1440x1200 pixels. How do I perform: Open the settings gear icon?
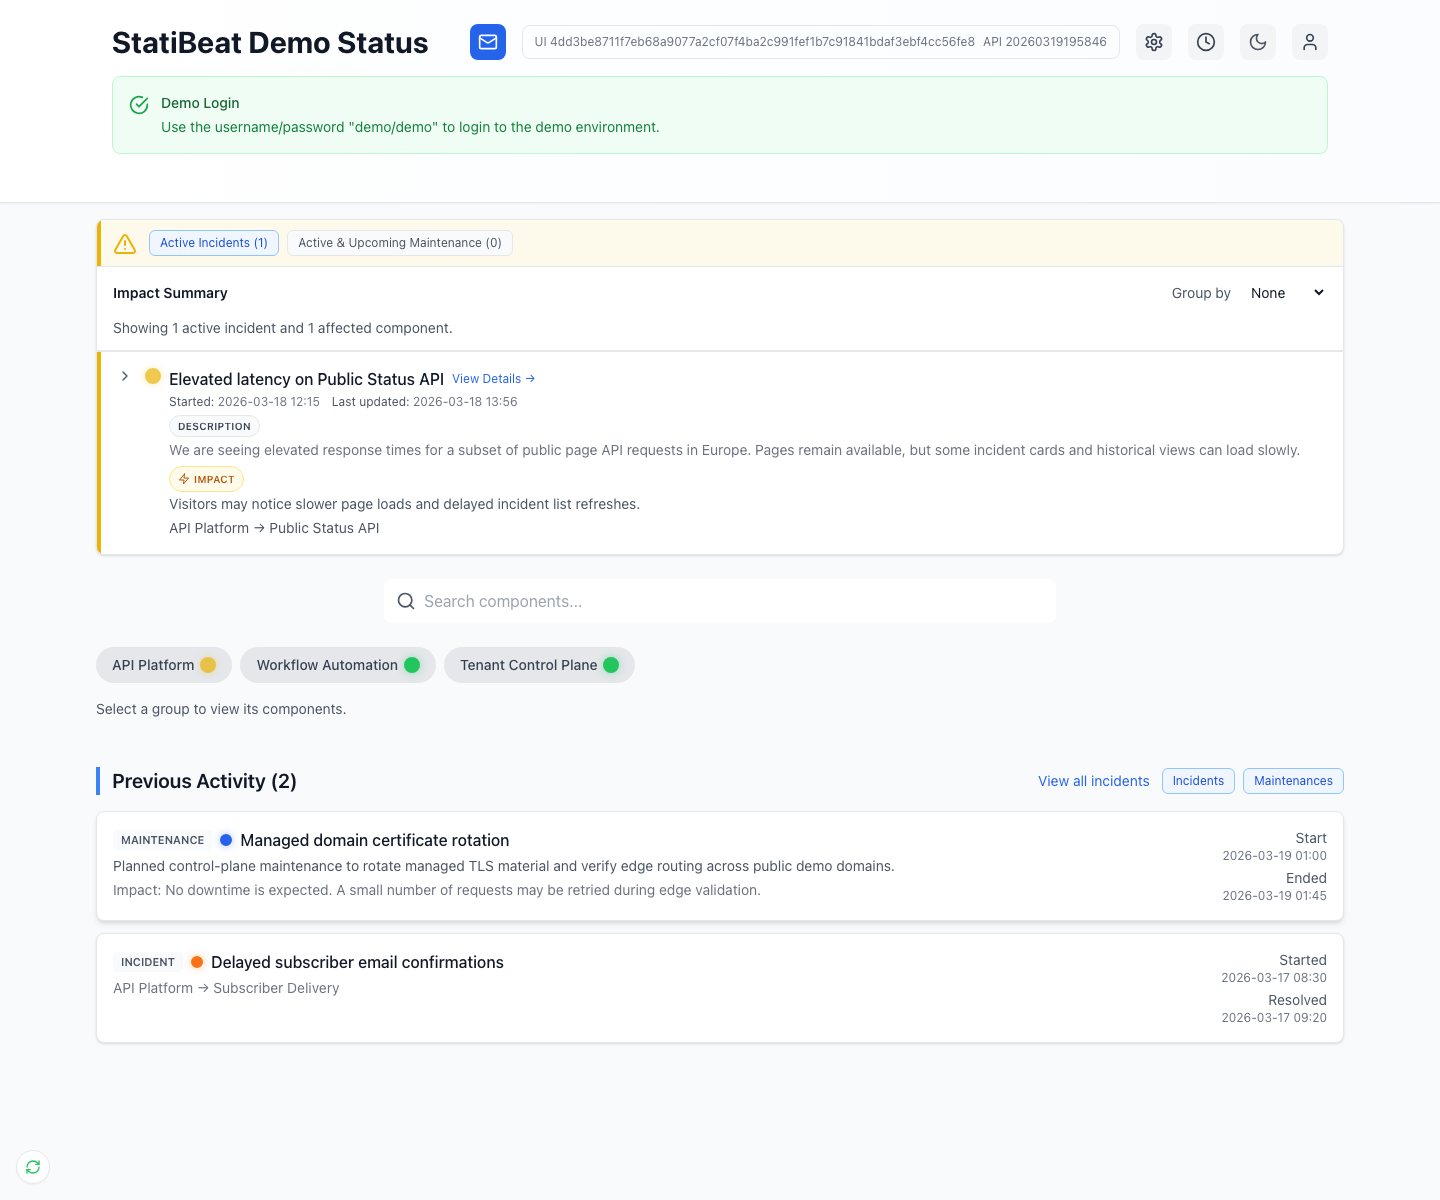pos(1153,42)
